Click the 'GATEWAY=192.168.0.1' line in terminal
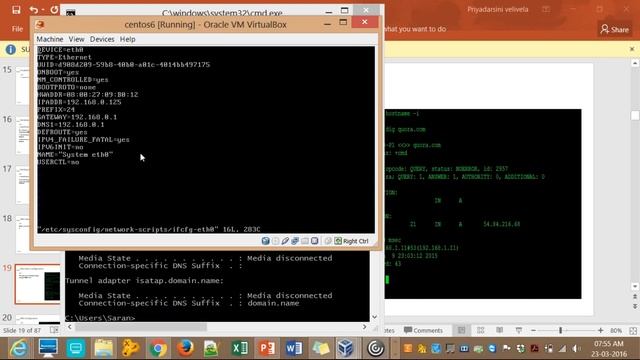Viewport: 640px width, 360px height. (77, 117)
